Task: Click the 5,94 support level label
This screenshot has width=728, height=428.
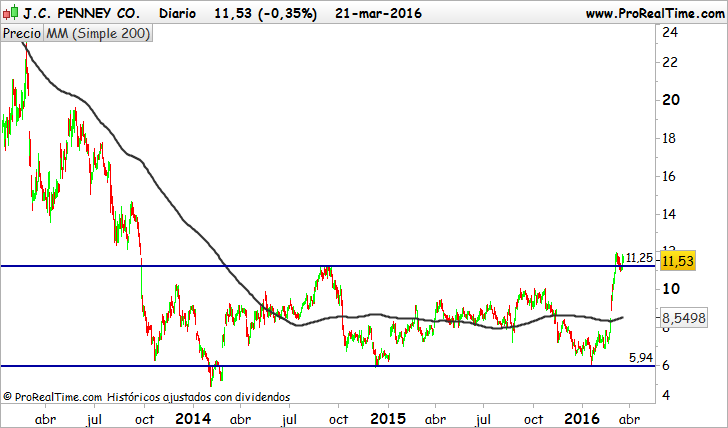Action: 641,357
